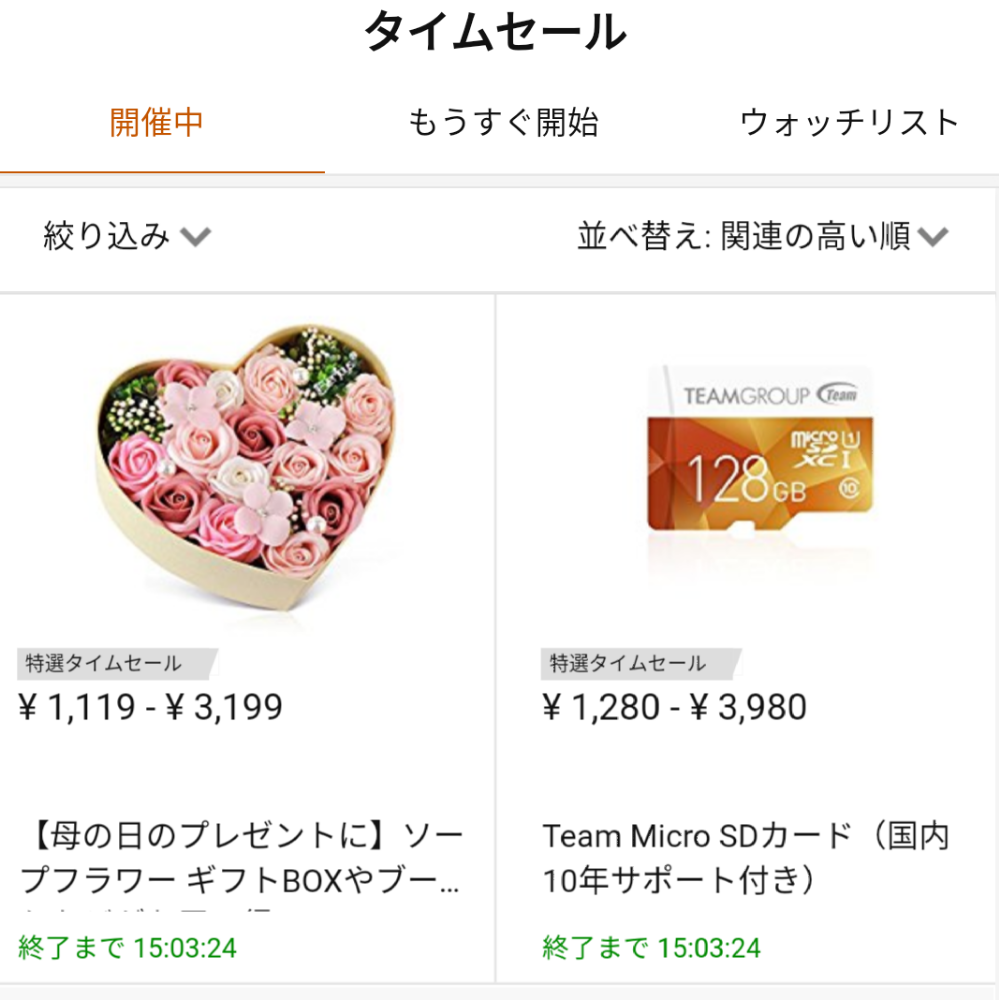The width and height of the screenshot is (999, 1000).
Task: Click the SD card 終了まで countdown timer
Action: (x=651, y=948)
